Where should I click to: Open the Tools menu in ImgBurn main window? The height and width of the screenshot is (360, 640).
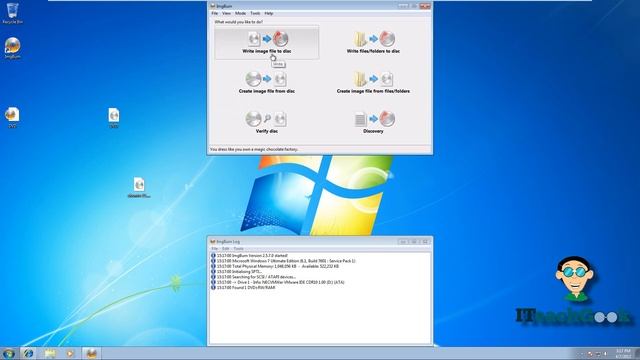[255, 13]
